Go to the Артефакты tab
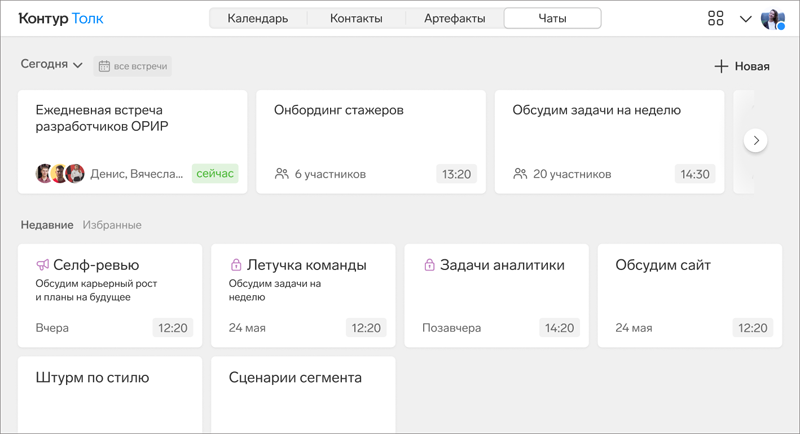 pos(454,18)
